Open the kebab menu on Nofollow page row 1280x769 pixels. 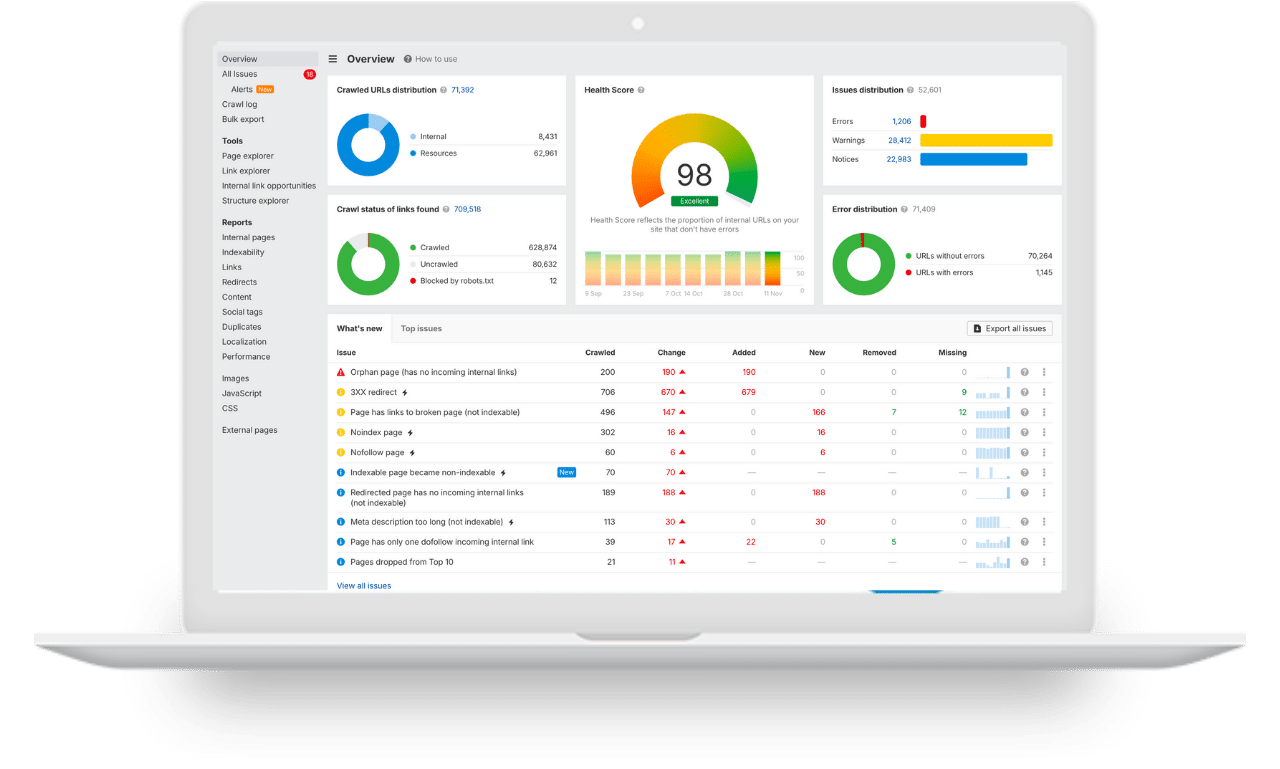click(1043, 452)
